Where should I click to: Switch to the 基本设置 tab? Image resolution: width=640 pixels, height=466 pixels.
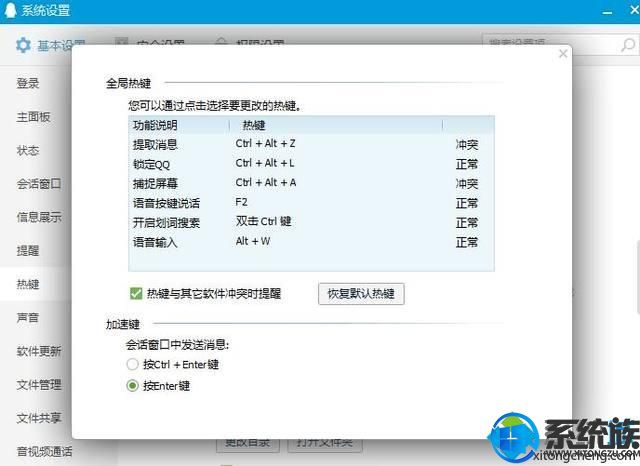[x=50, y=45]
